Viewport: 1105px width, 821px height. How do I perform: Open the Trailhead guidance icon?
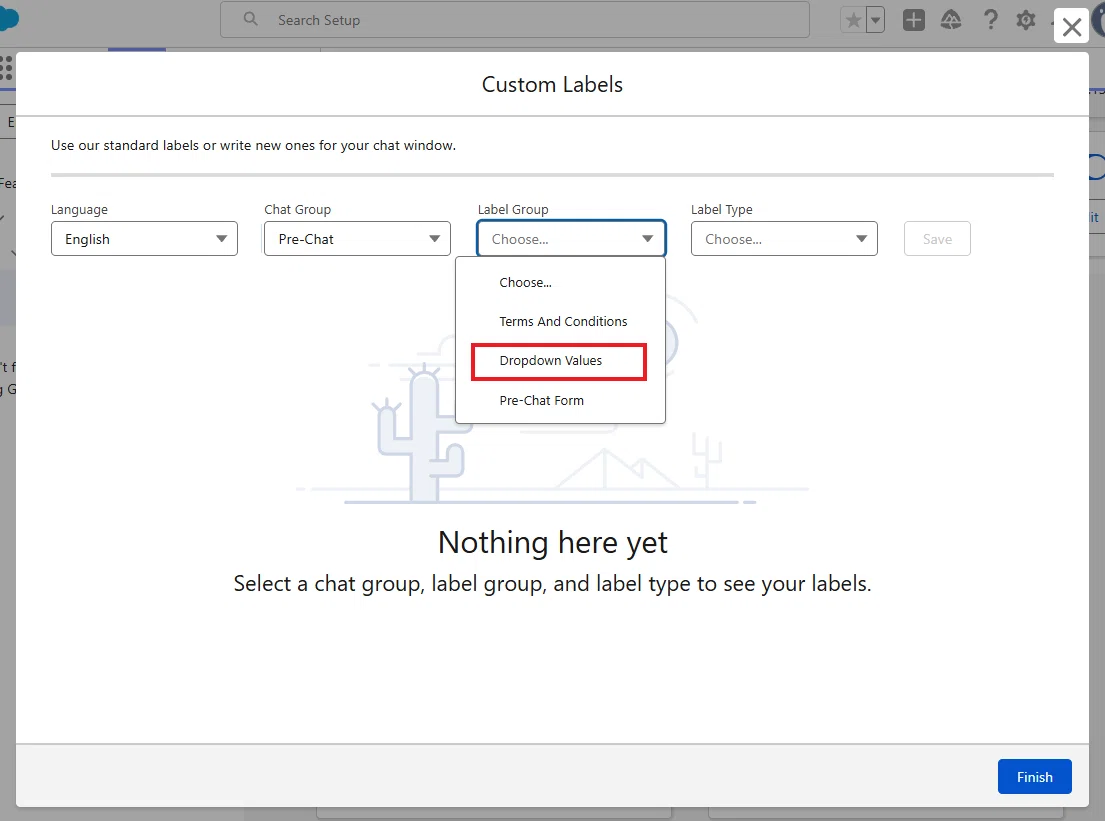coord(951,20)
